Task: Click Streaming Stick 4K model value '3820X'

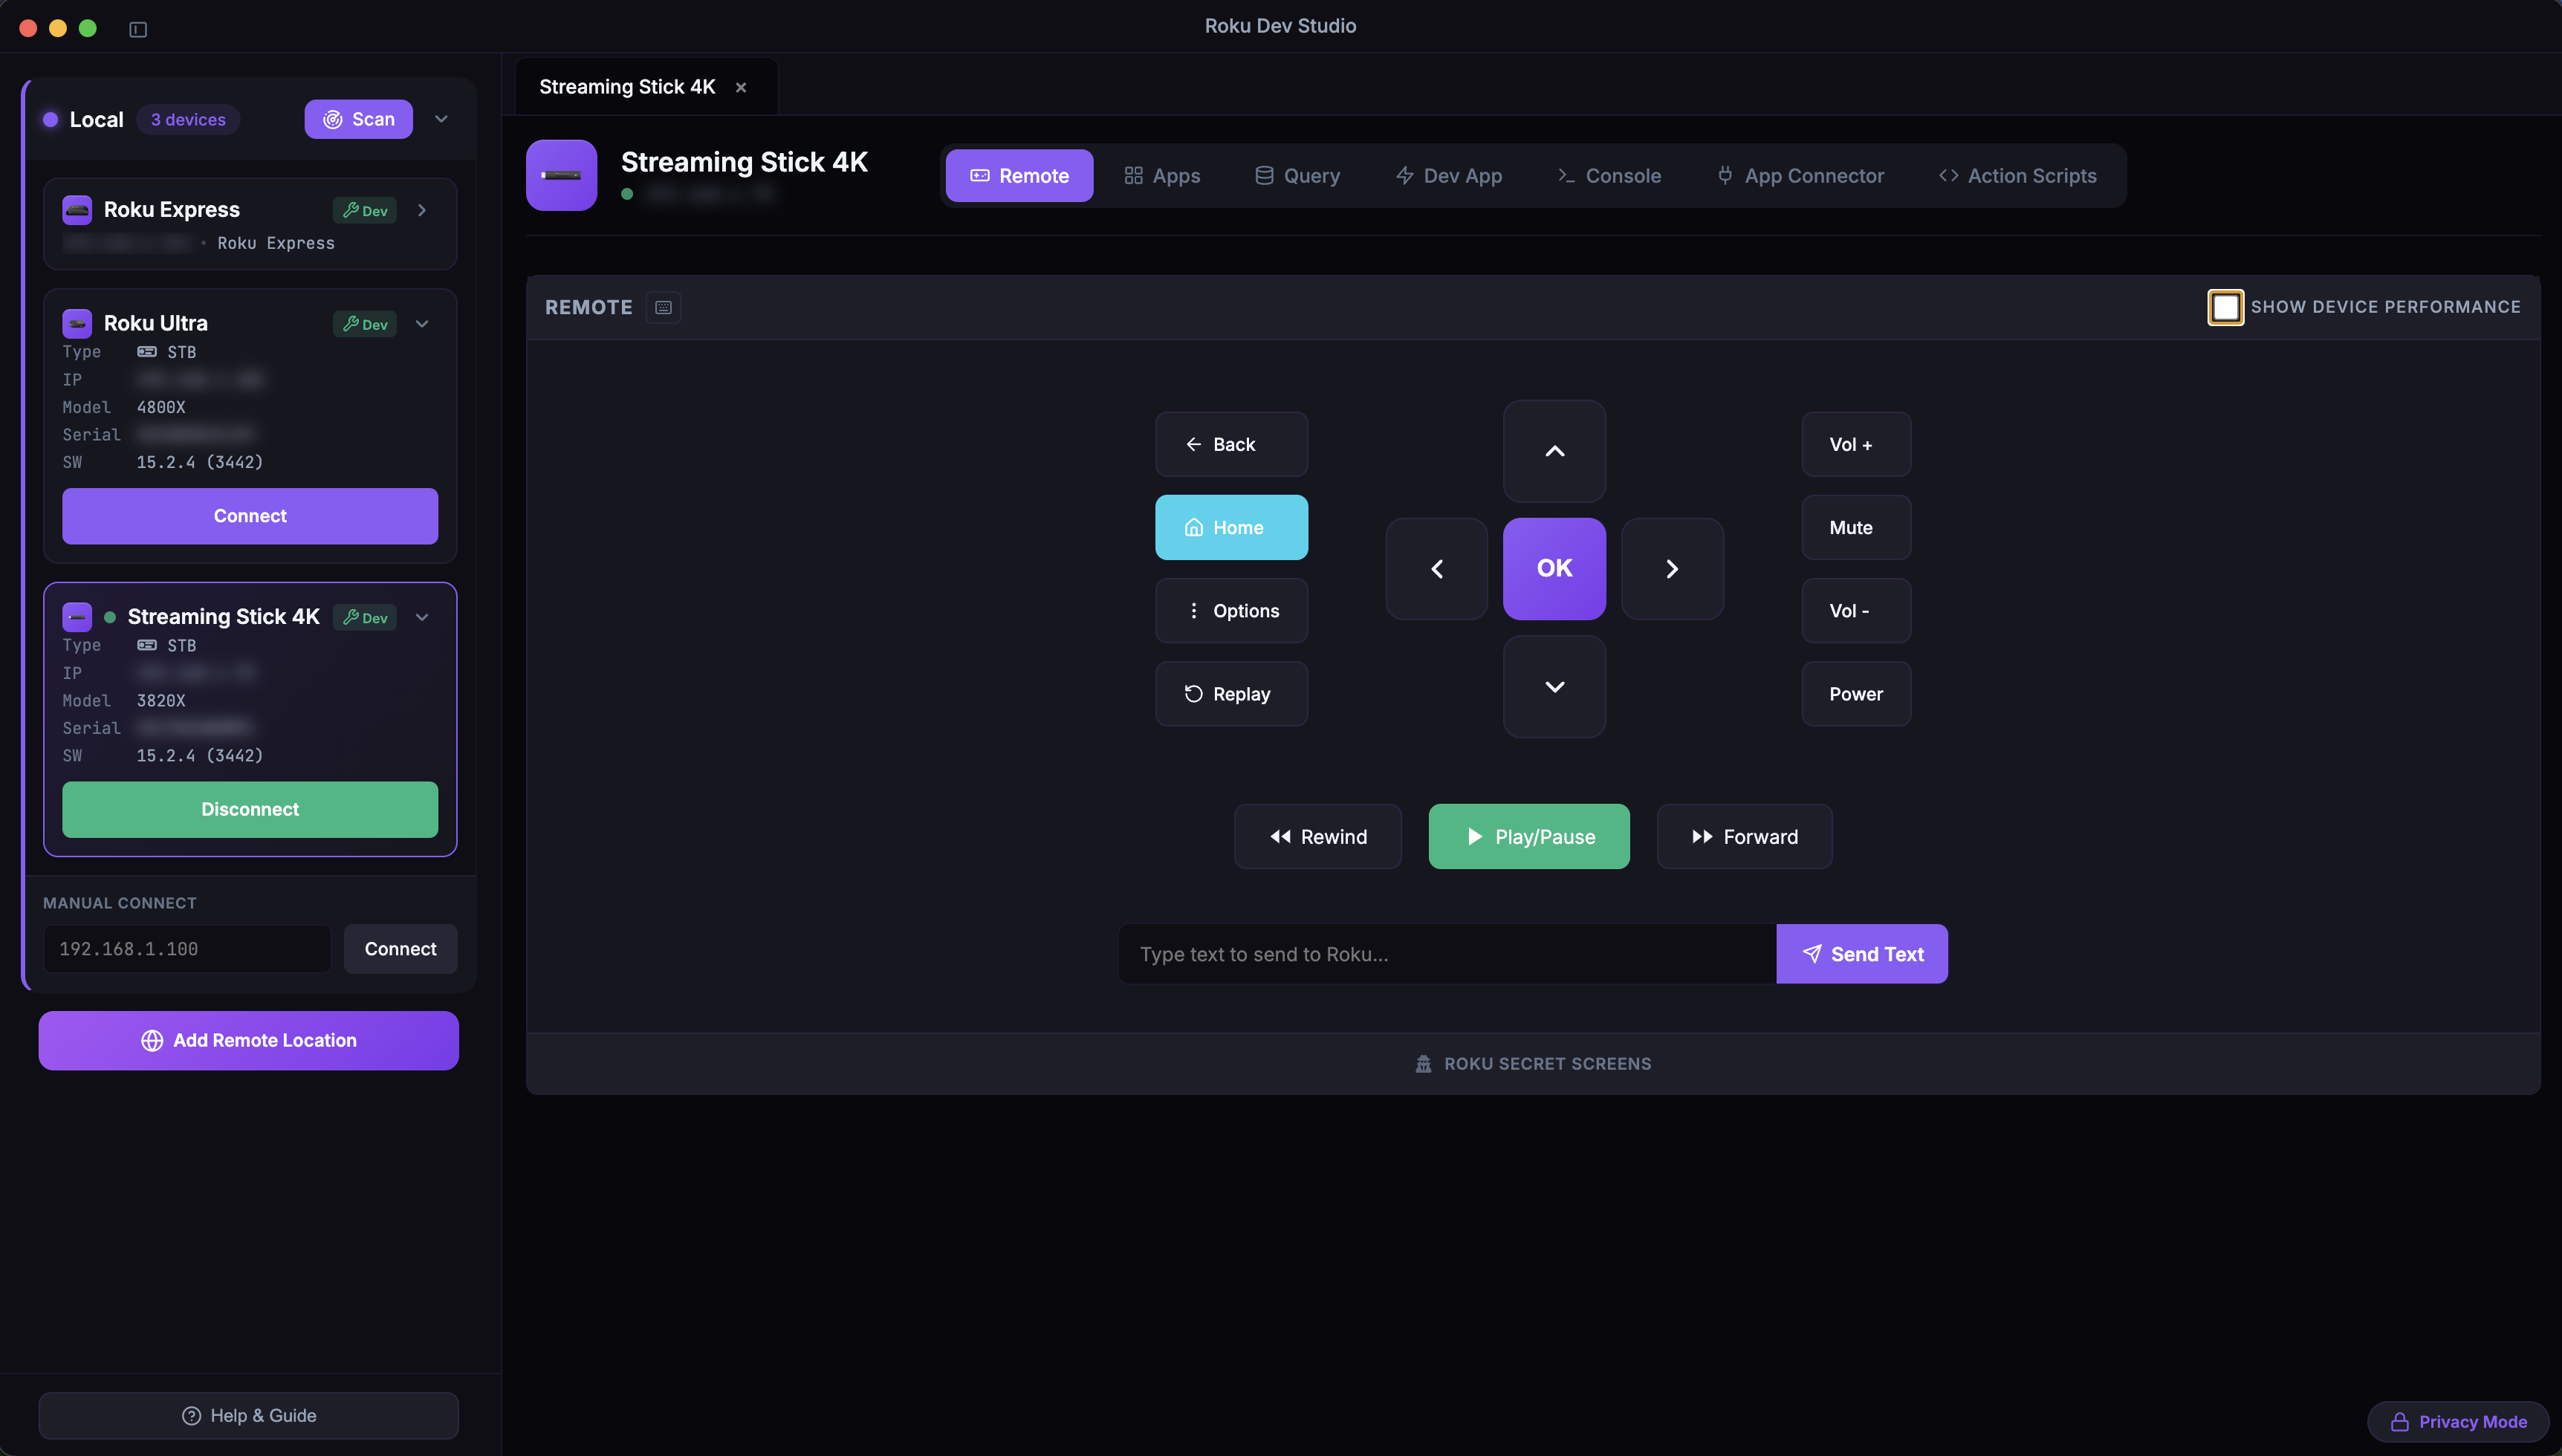Action: point(161,701)
